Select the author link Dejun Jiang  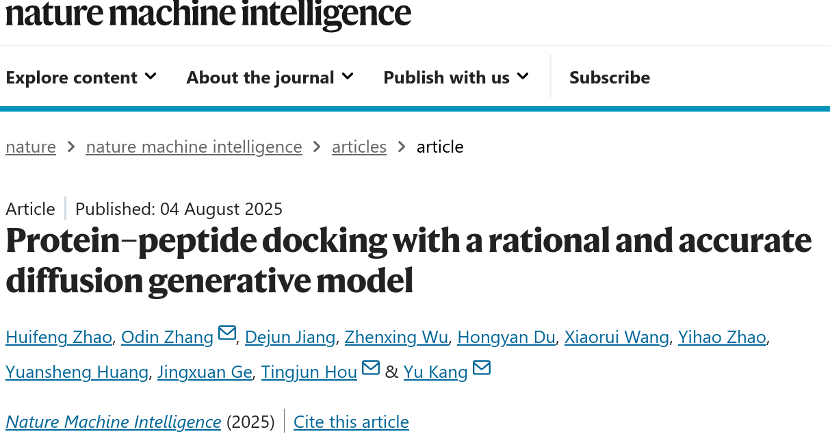point(290,337)
